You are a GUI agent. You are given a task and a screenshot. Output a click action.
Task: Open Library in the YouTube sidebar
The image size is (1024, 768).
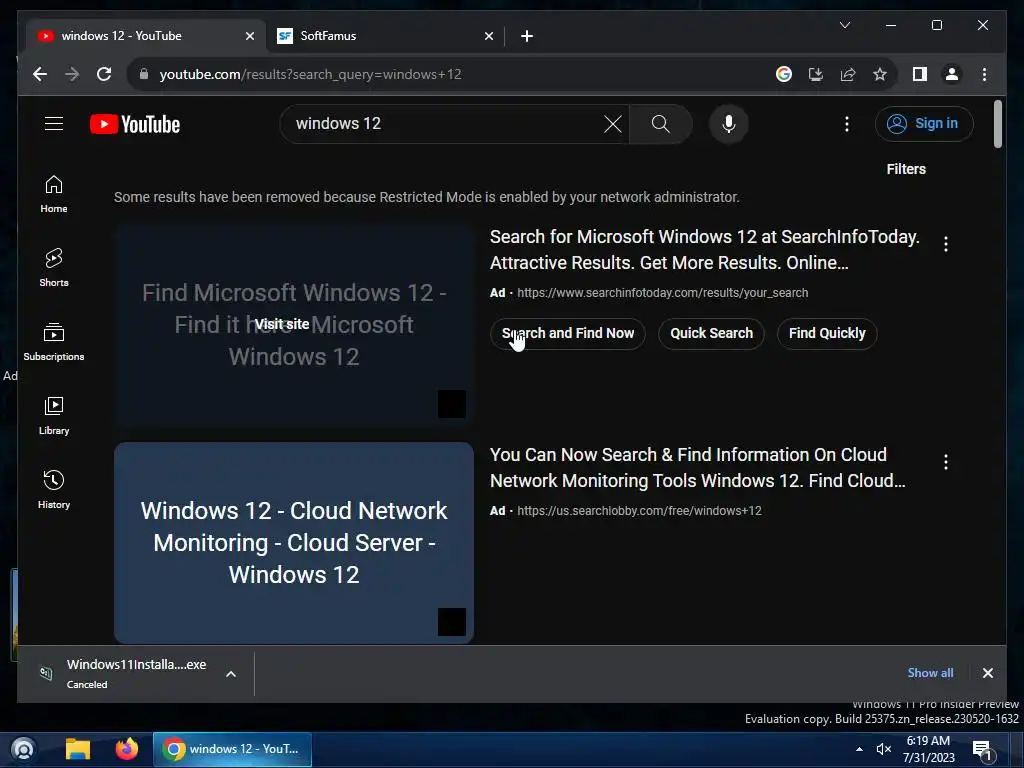click(x=54, y=415)
